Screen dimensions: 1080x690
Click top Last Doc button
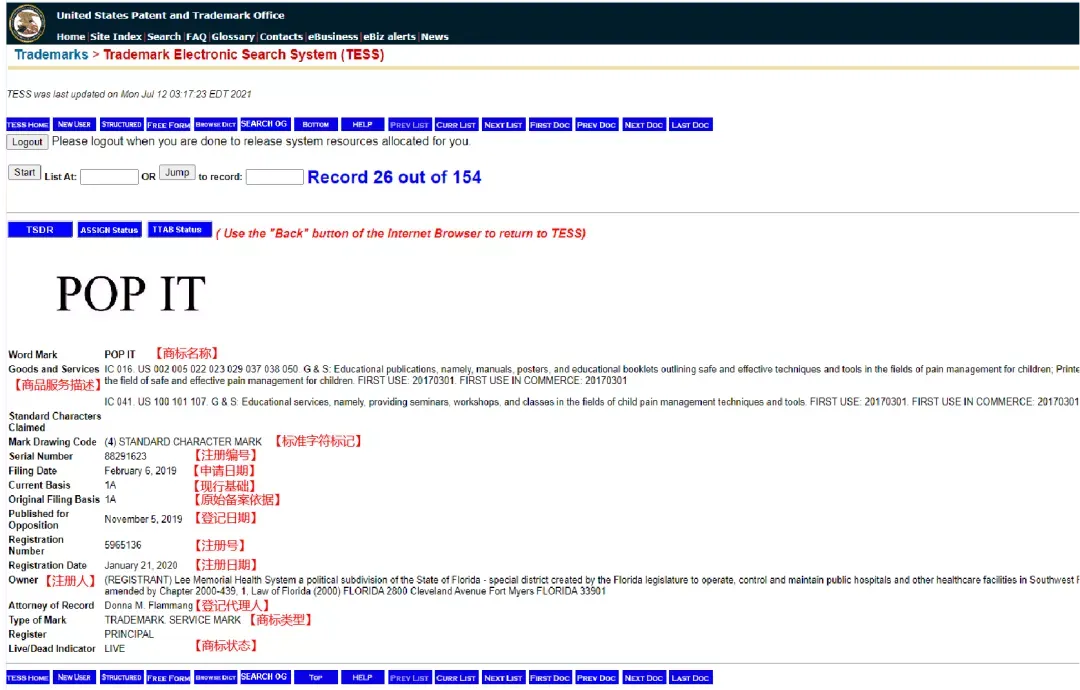(691, 125)
